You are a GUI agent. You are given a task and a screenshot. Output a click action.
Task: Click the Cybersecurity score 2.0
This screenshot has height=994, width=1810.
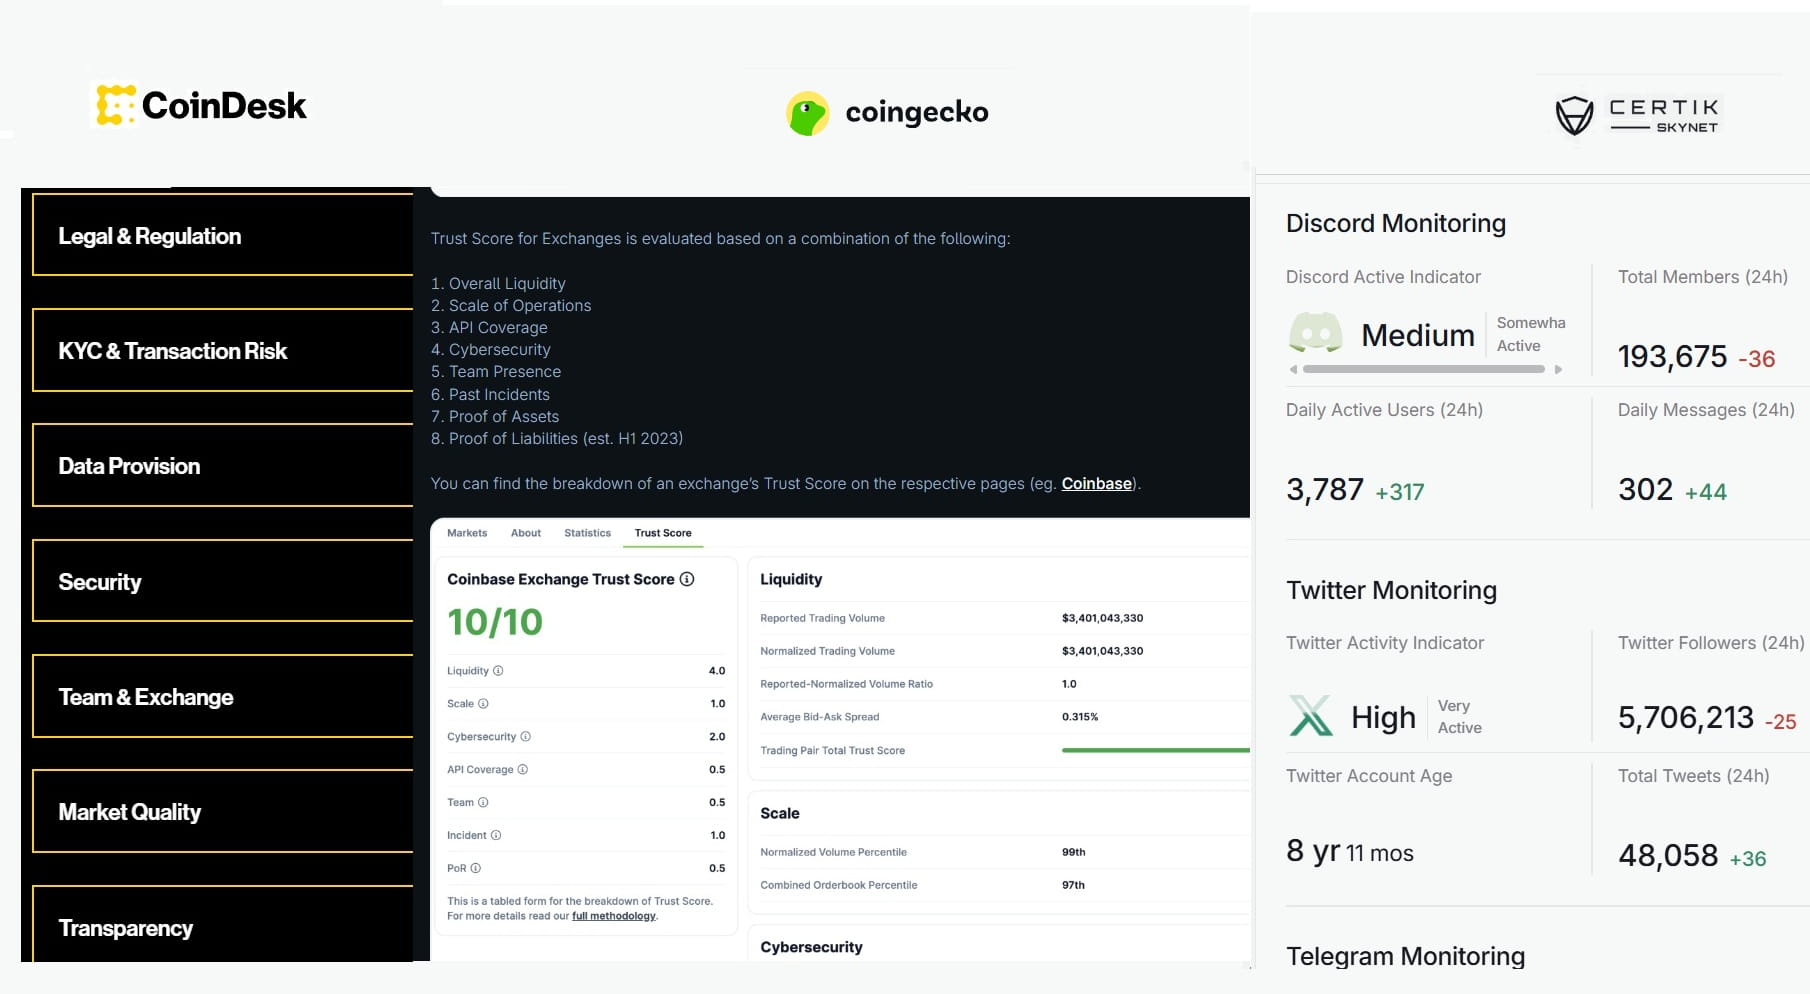717,737
